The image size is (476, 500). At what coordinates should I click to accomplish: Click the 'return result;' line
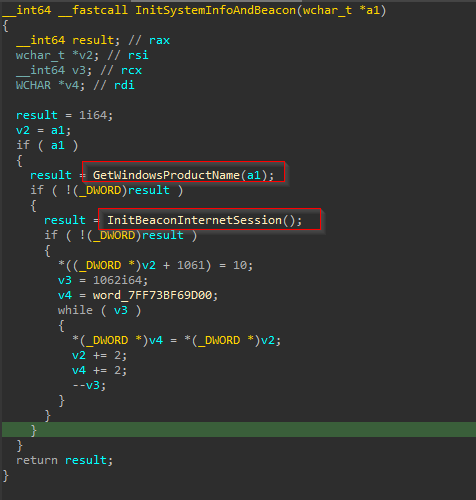coord(65,460)
